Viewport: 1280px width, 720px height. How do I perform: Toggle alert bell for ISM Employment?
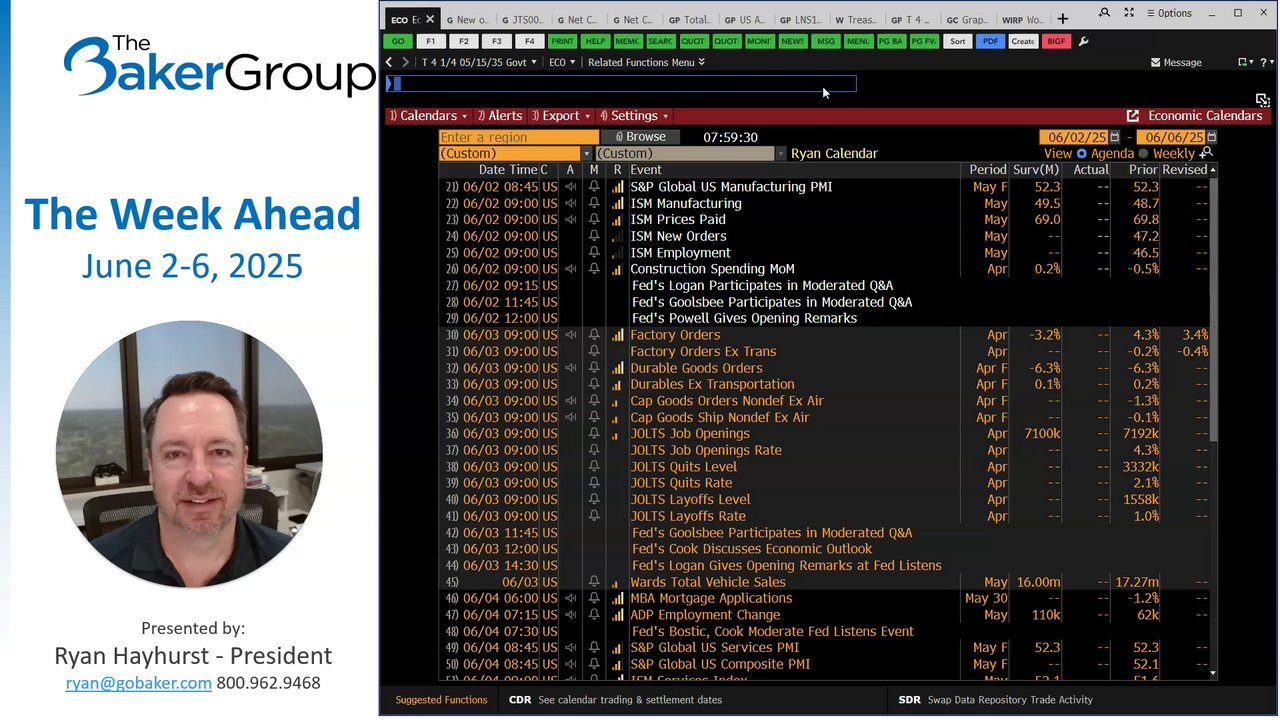coord(594,253)
